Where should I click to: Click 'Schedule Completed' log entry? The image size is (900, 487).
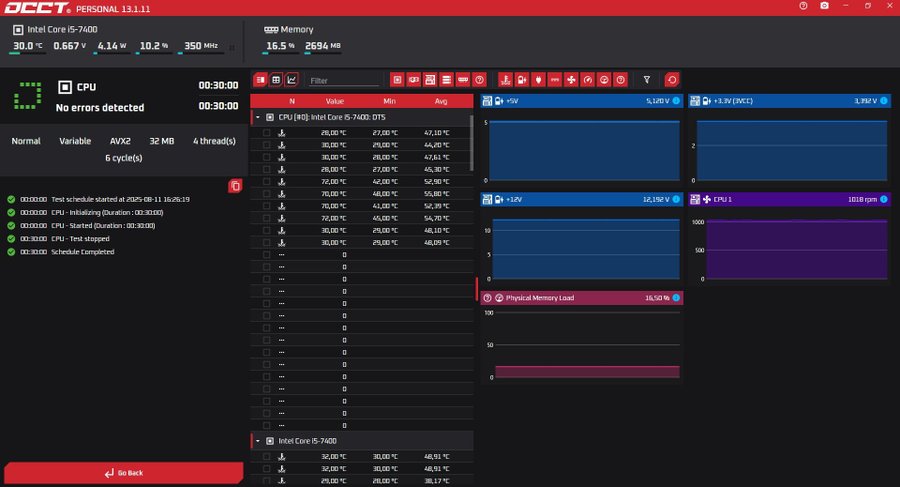[83, 252]
